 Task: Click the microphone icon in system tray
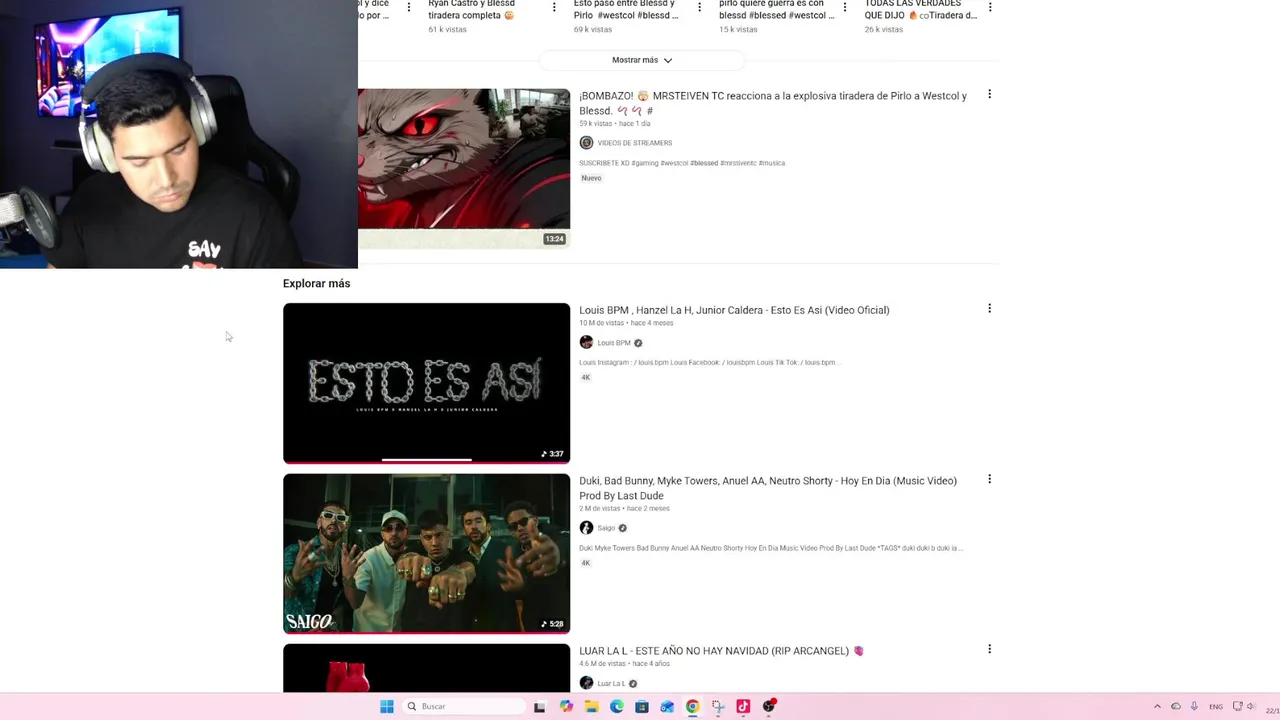tap(1194, 707)
